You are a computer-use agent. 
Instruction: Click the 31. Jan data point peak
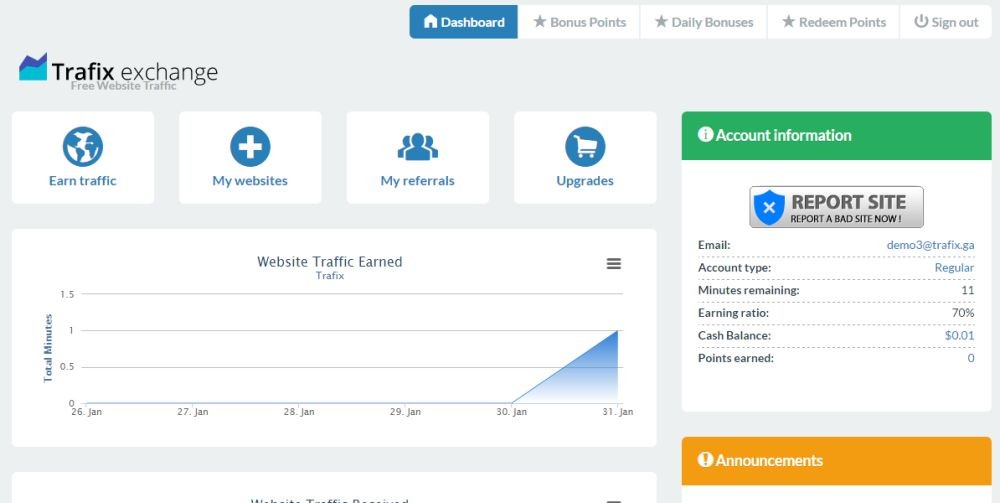(618, 331)
